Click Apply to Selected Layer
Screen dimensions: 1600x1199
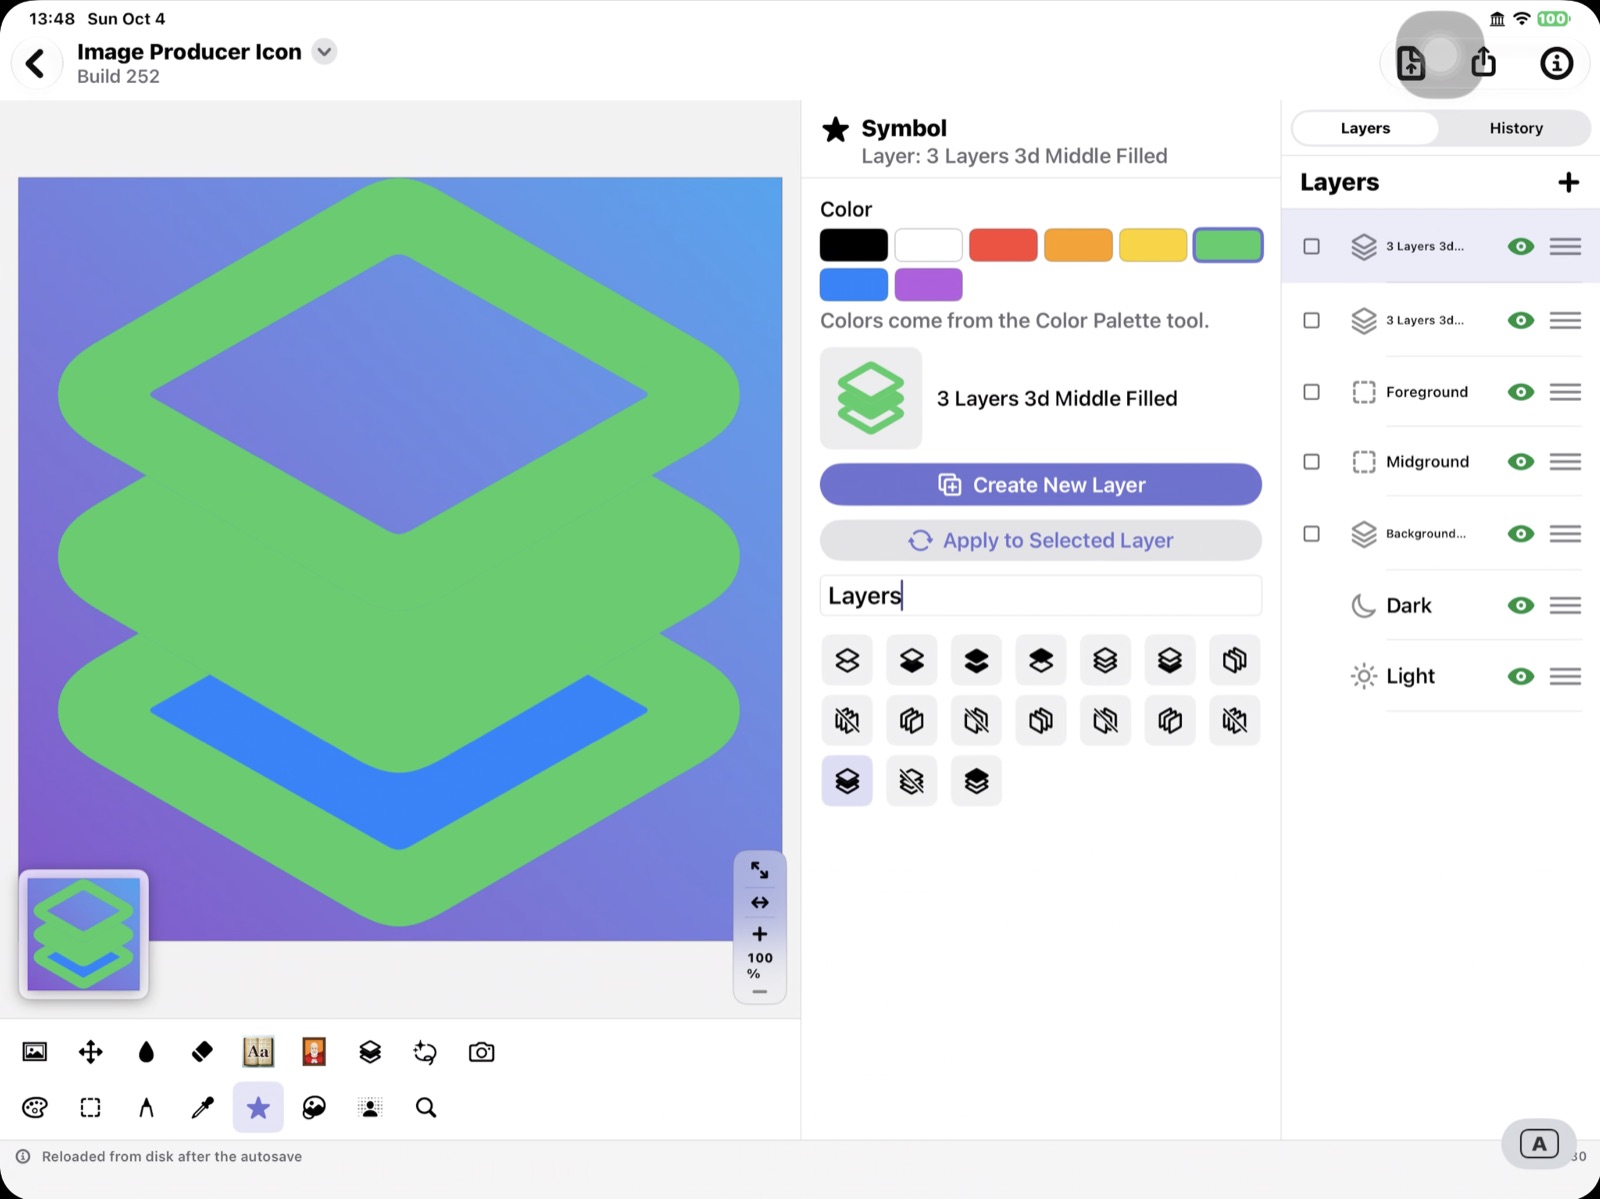pyautogui.click(x=1041, y=540)
